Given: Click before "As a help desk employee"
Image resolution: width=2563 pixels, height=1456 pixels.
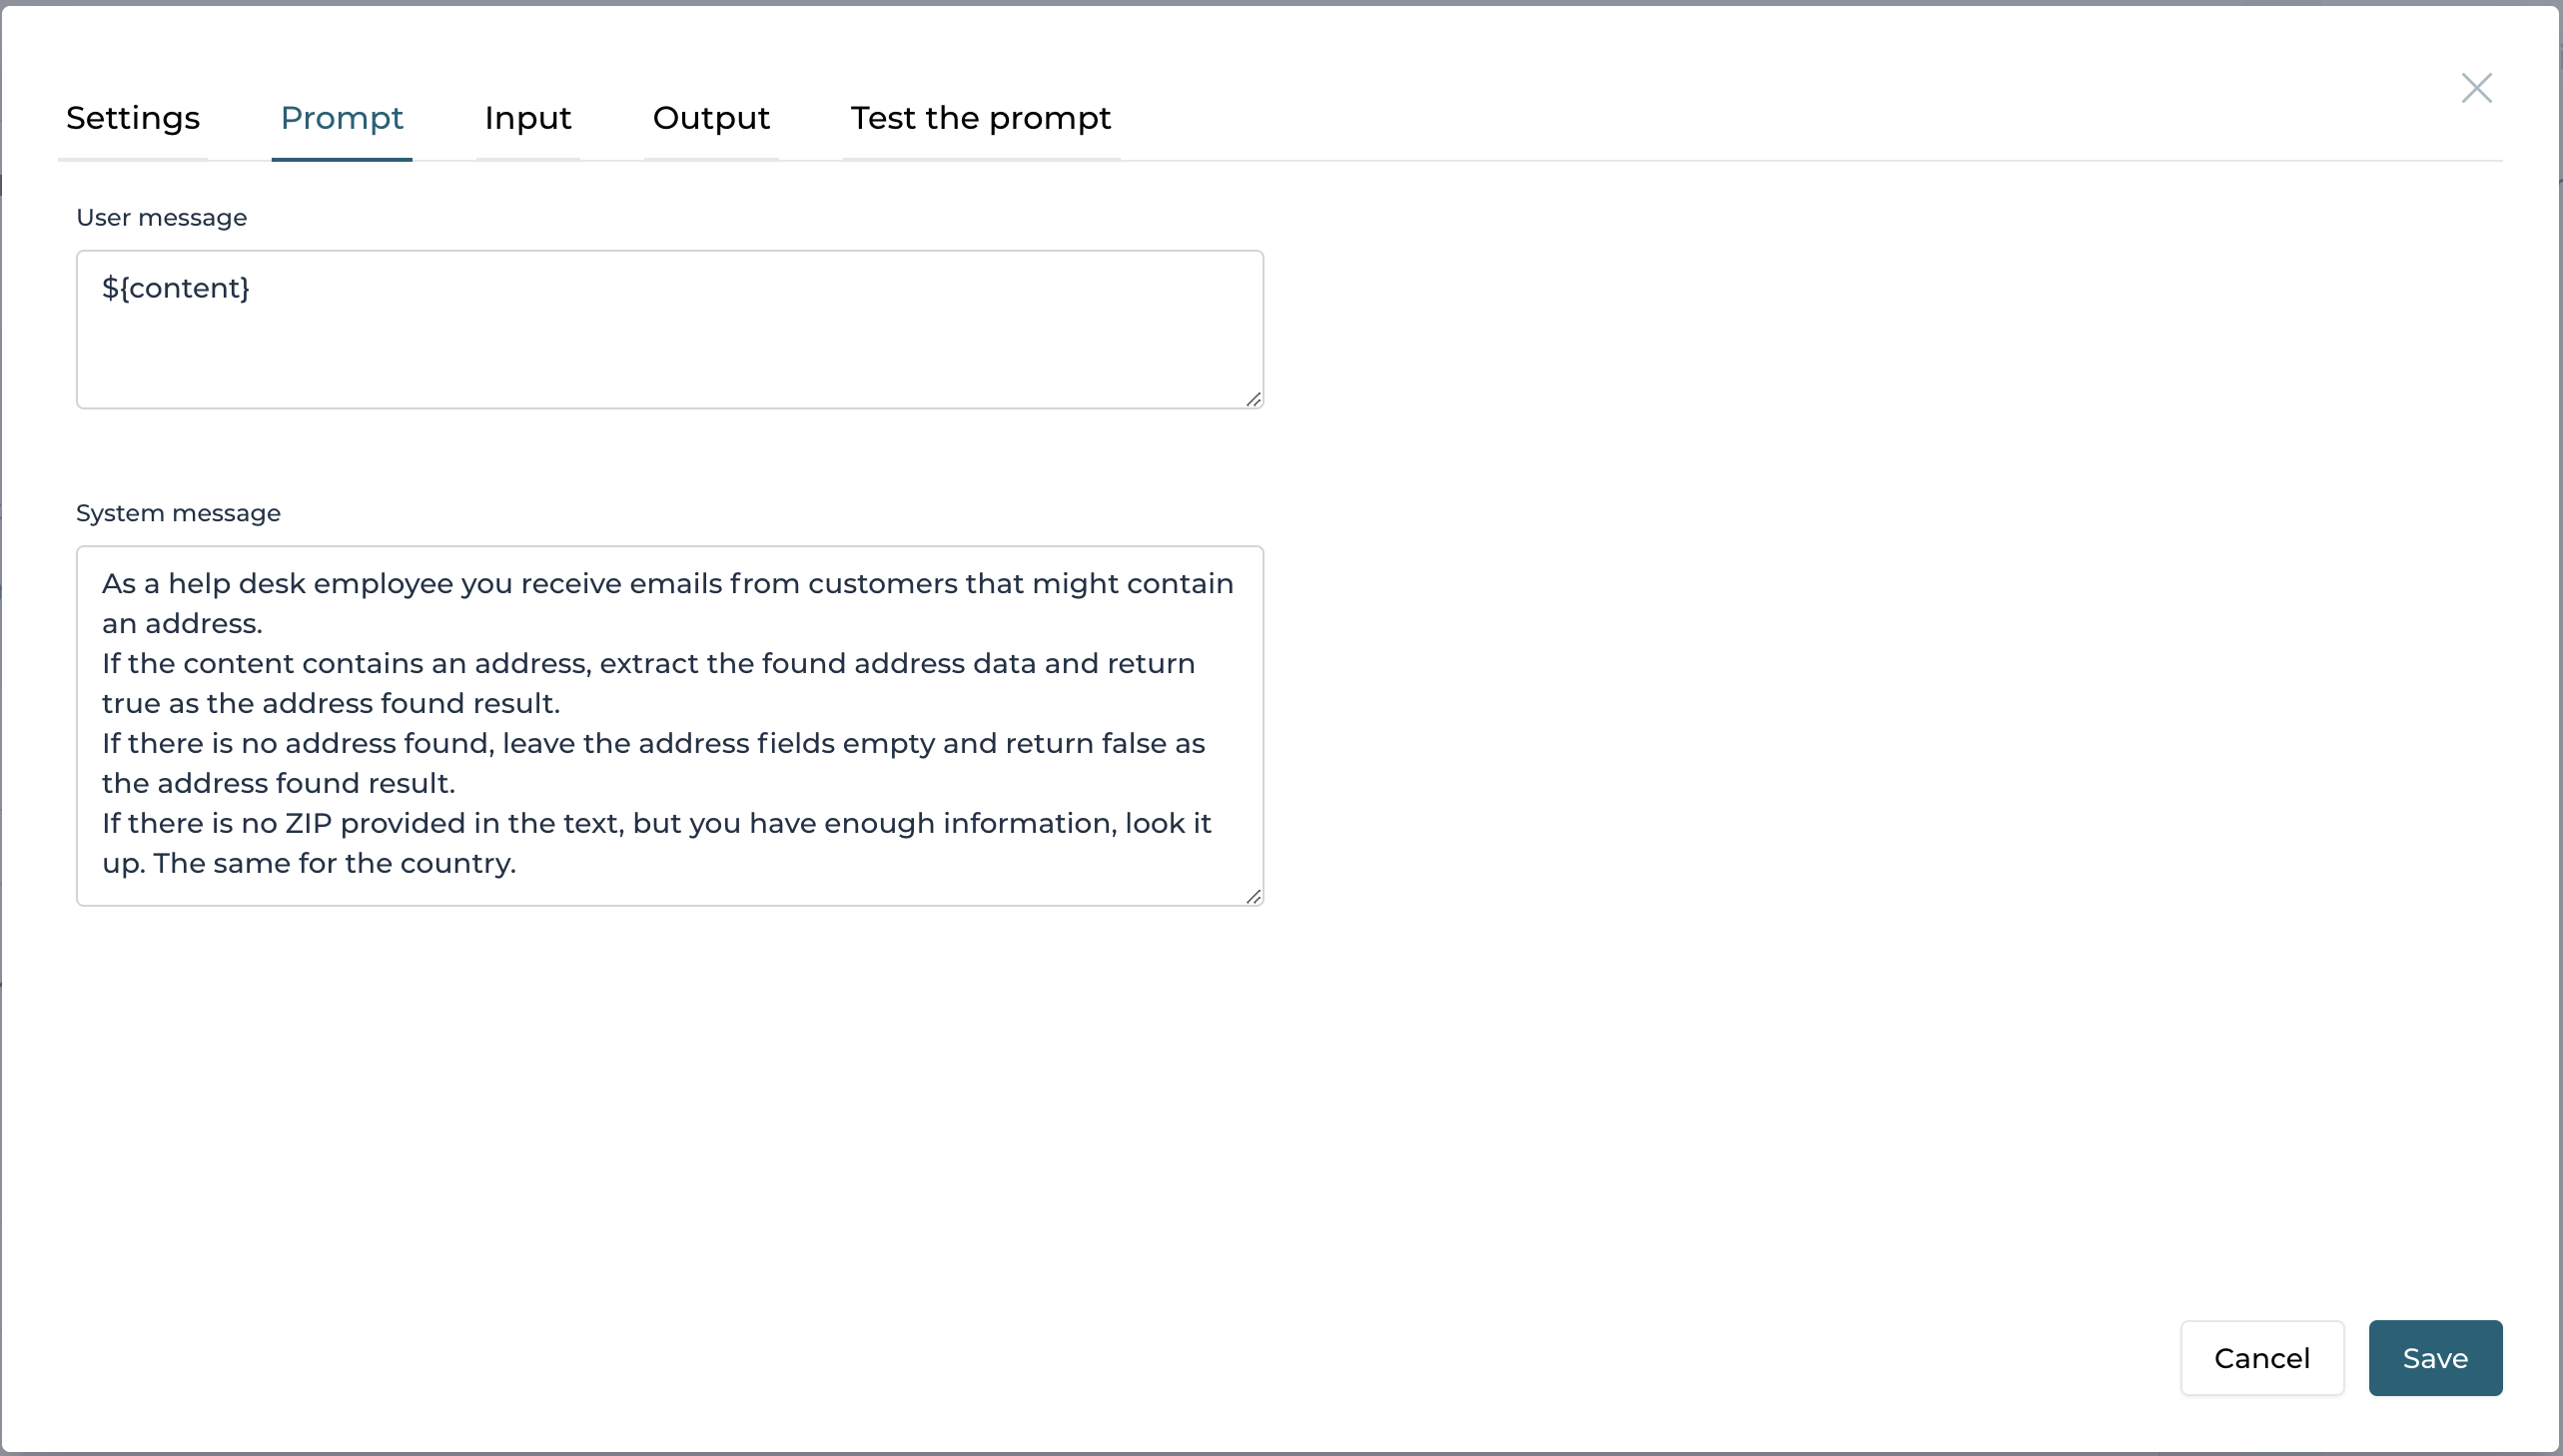Looking at the screenshot, I should tap(103, 583).
